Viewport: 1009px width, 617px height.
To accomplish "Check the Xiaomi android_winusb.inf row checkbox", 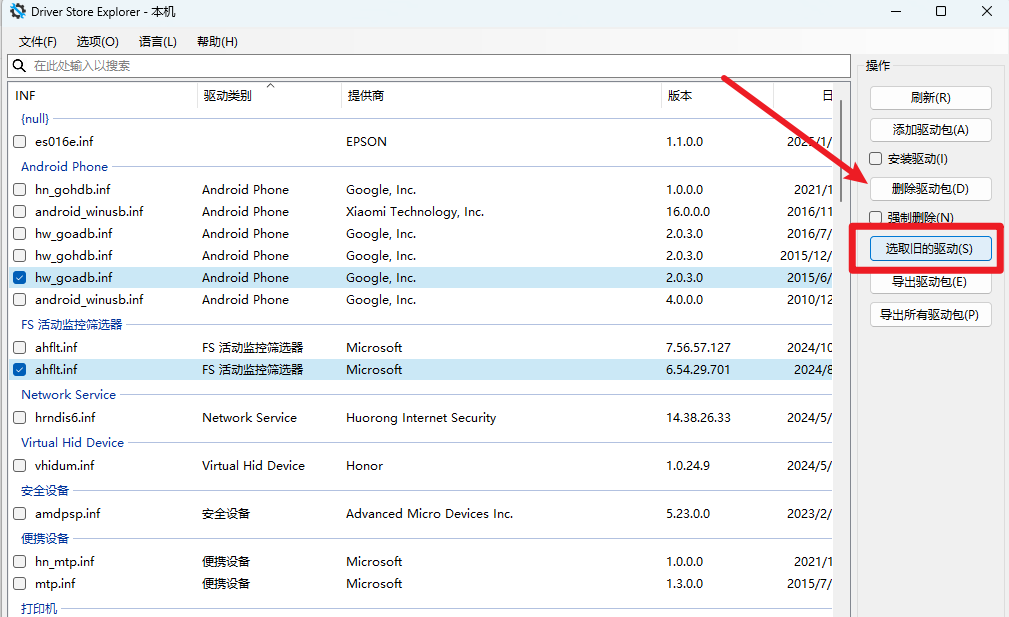I will click(20, 212).
